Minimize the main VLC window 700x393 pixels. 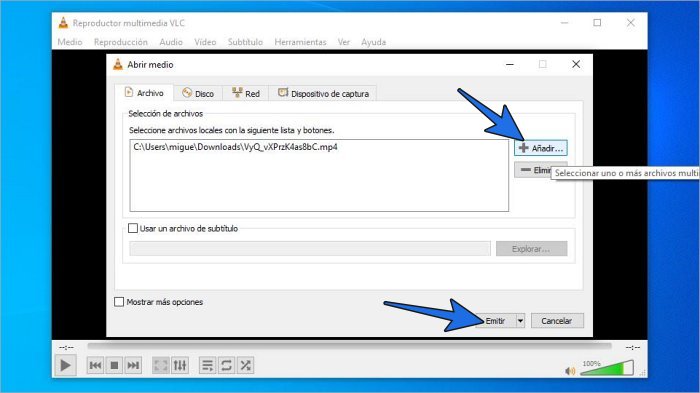(x=564, y=23)
